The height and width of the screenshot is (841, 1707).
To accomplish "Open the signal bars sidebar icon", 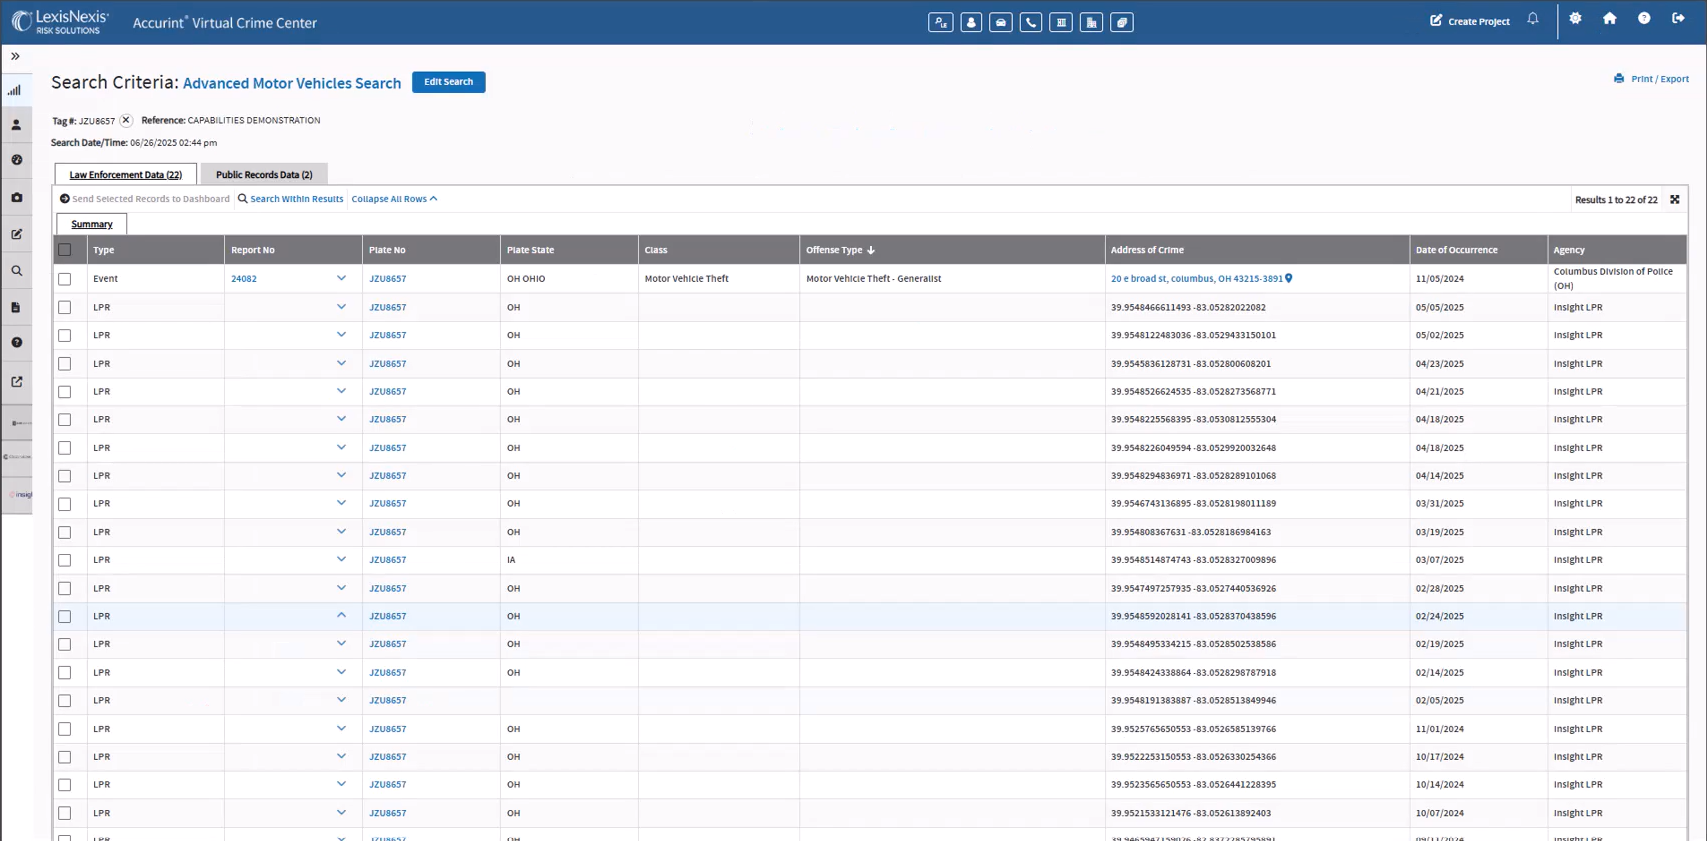I will [x=15, y=91].
